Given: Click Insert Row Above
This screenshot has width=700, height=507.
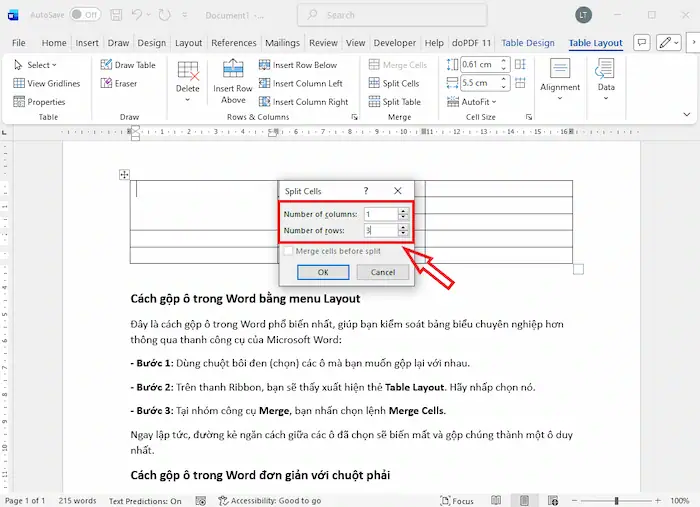Looking at the screenshot, I should click(x=233, y=82).
